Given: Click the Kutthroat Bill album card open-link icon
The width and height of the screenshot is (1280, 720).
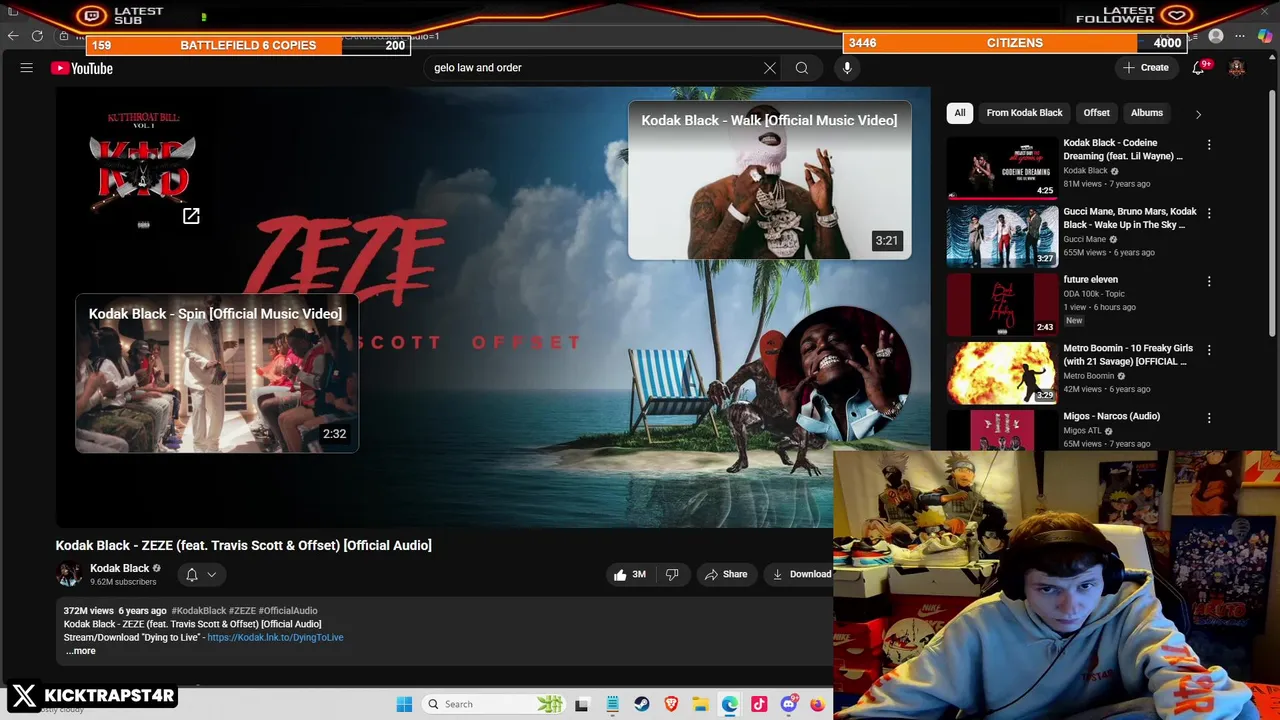Looking at the screenshot, I should tap(191, 216).
